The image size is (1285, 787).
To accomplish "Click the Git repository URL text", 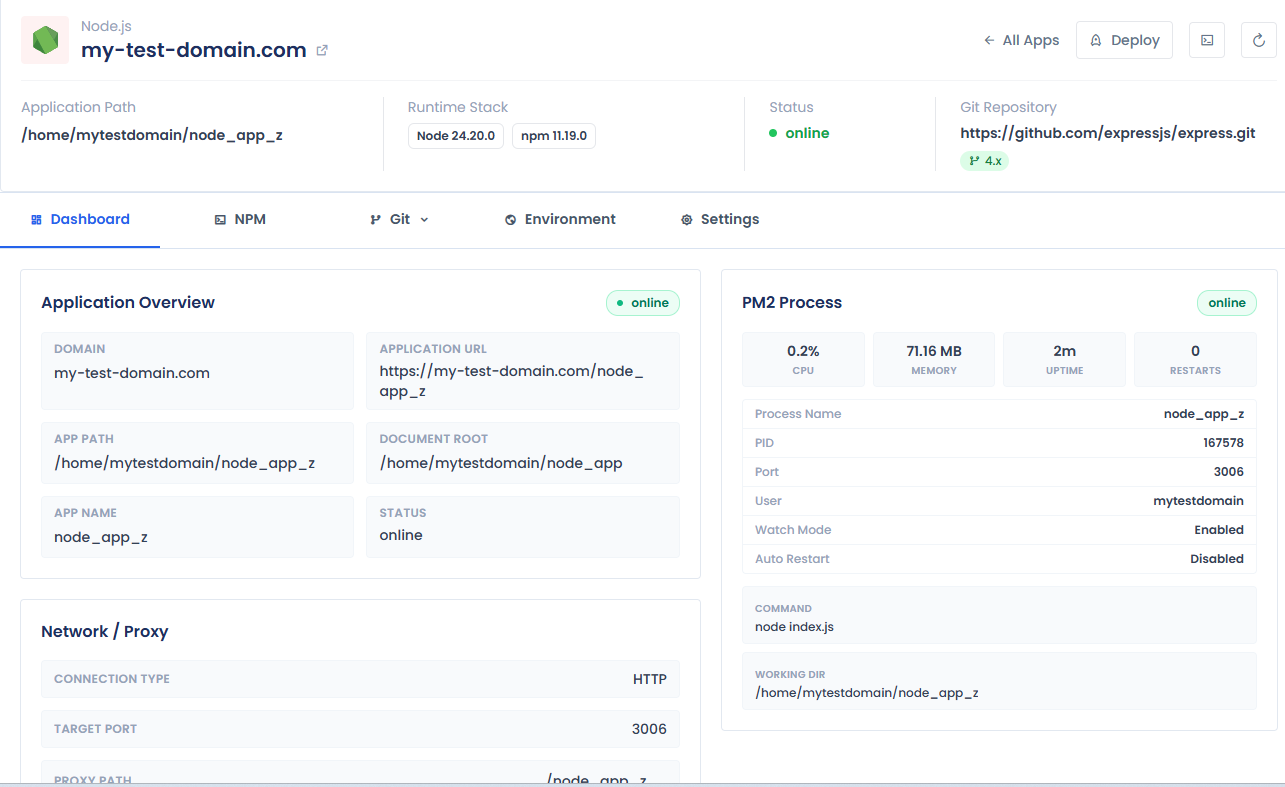I will [x=1108, y=133].
